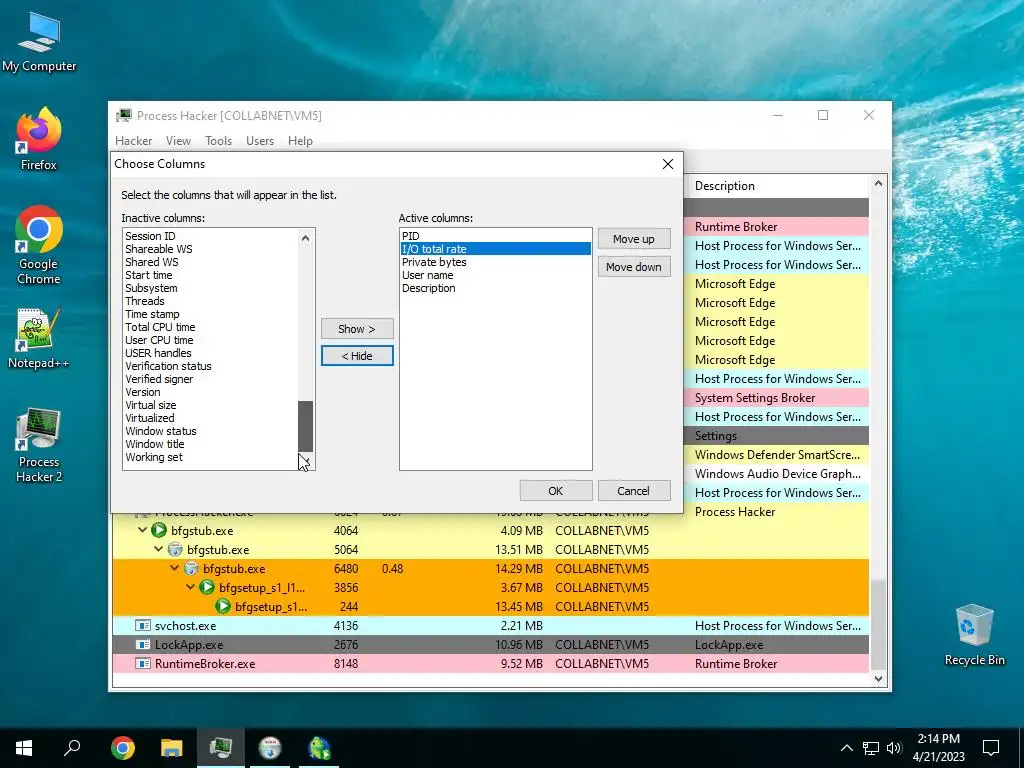
Task: Click the Show > button
Action: coord(357,328)
